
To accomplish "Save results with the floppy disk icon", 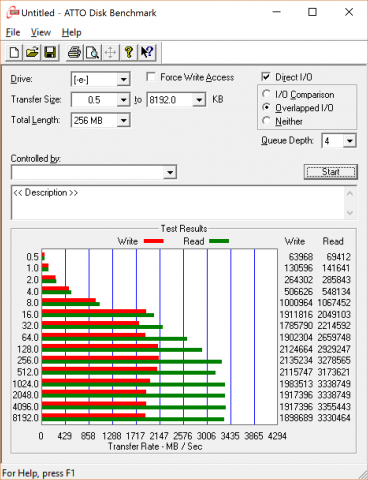I will tap(50, 52).
